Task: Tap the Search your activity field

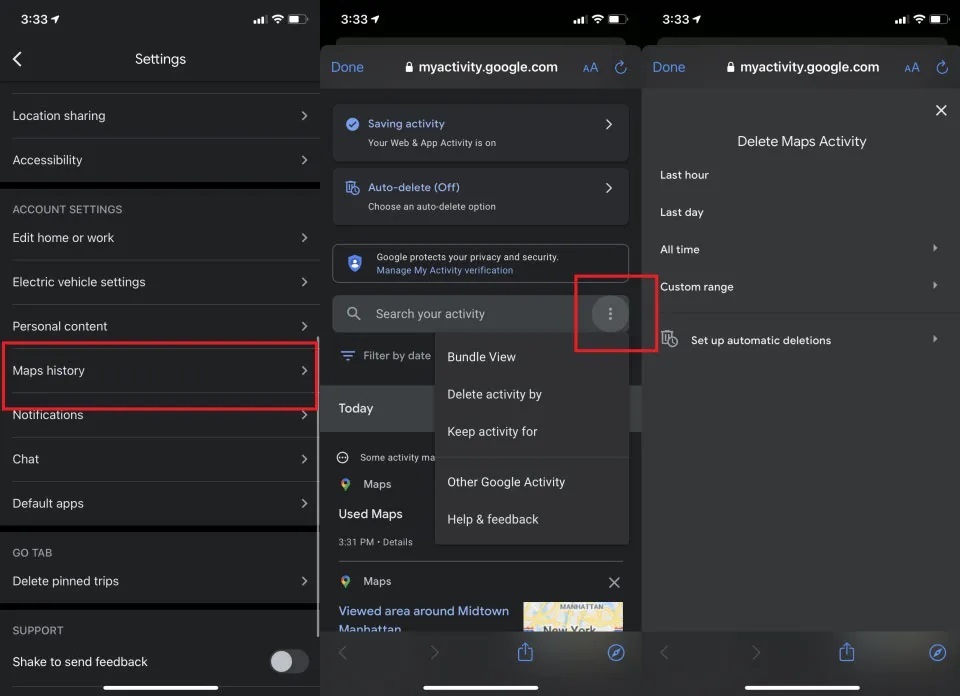Action: click(460, 314)
